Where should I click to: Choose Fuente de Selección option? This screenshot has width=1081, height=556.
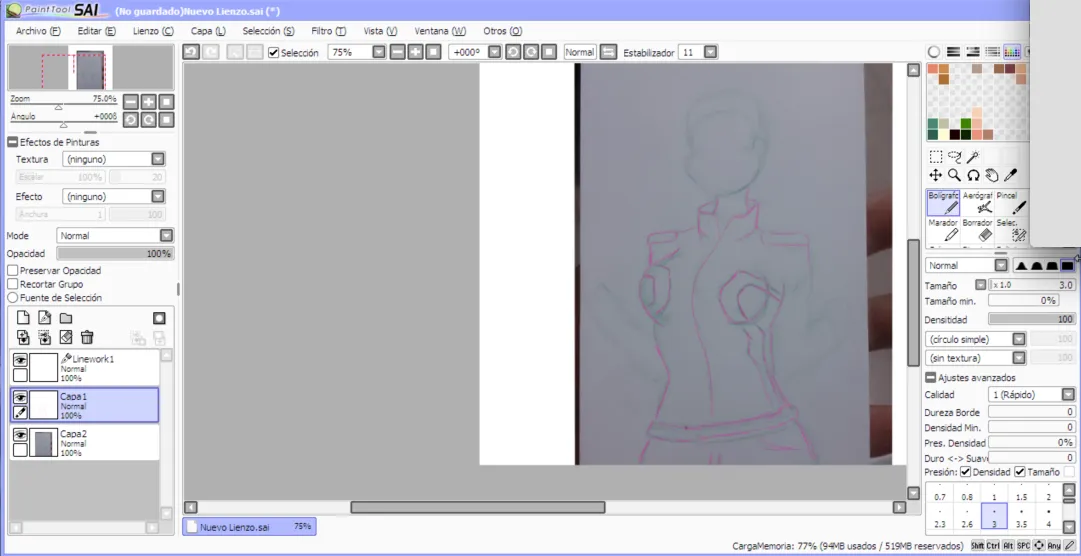(12, 298)
